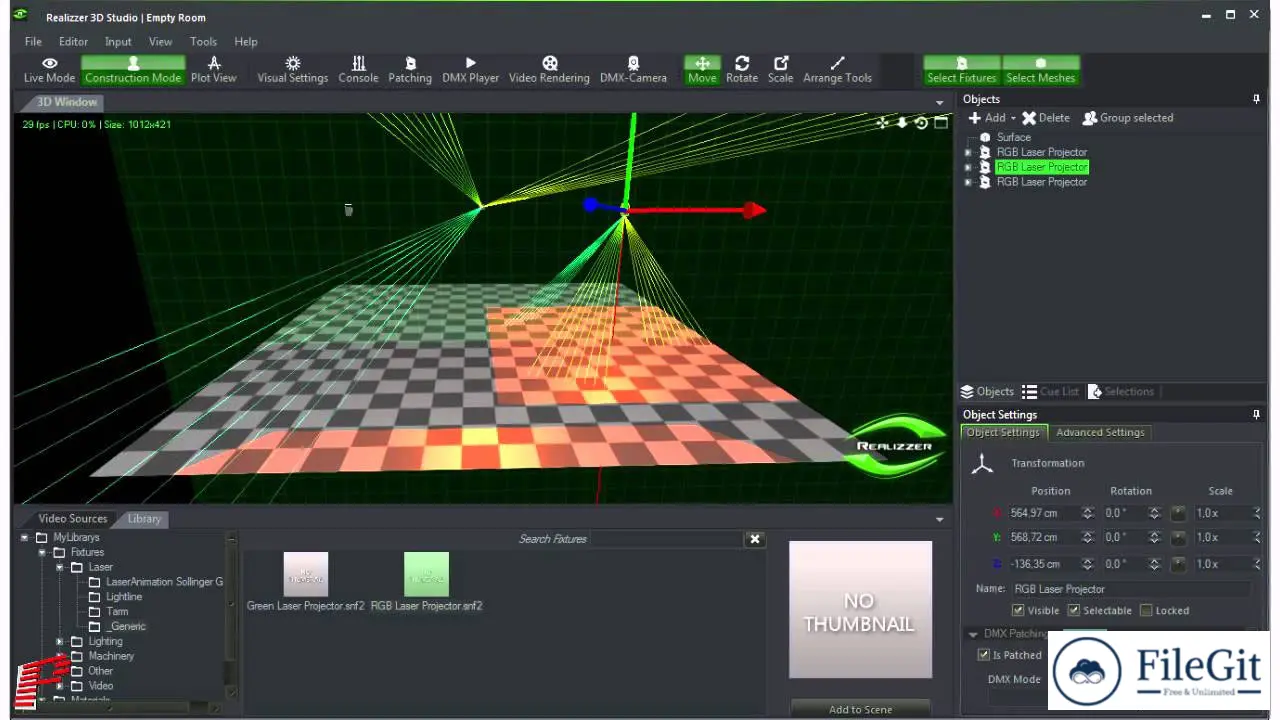Click Group selected button
The image size is (1280, 720).
click(x=1128, y=118)
